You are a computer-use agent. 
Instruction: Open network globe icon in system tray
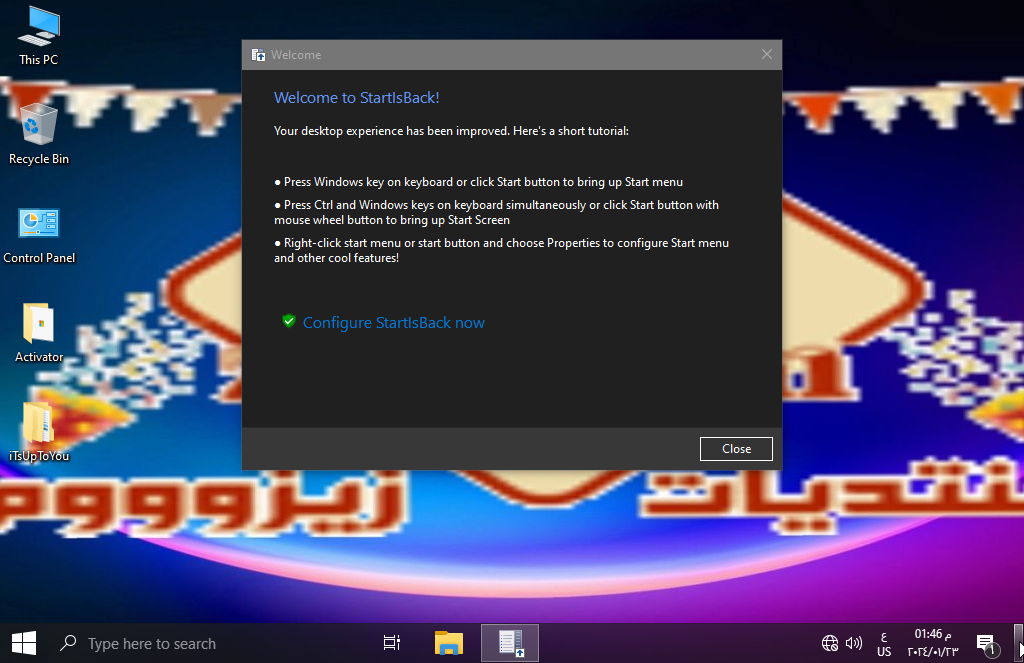click(x=829, y=643)
